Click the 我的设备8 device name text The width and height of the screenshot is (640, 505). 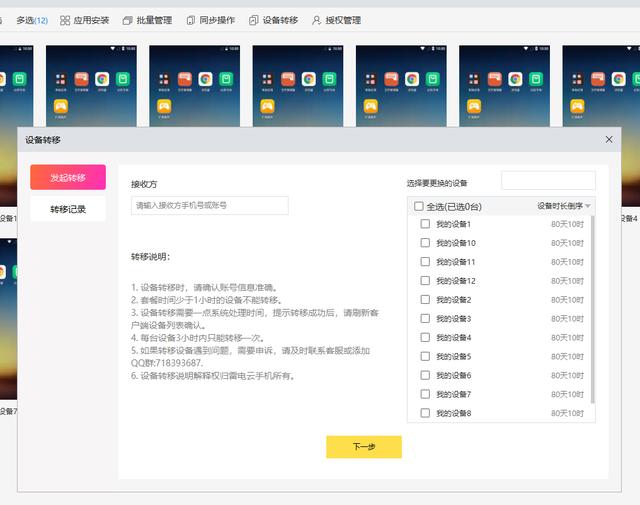tap(453, 413)
